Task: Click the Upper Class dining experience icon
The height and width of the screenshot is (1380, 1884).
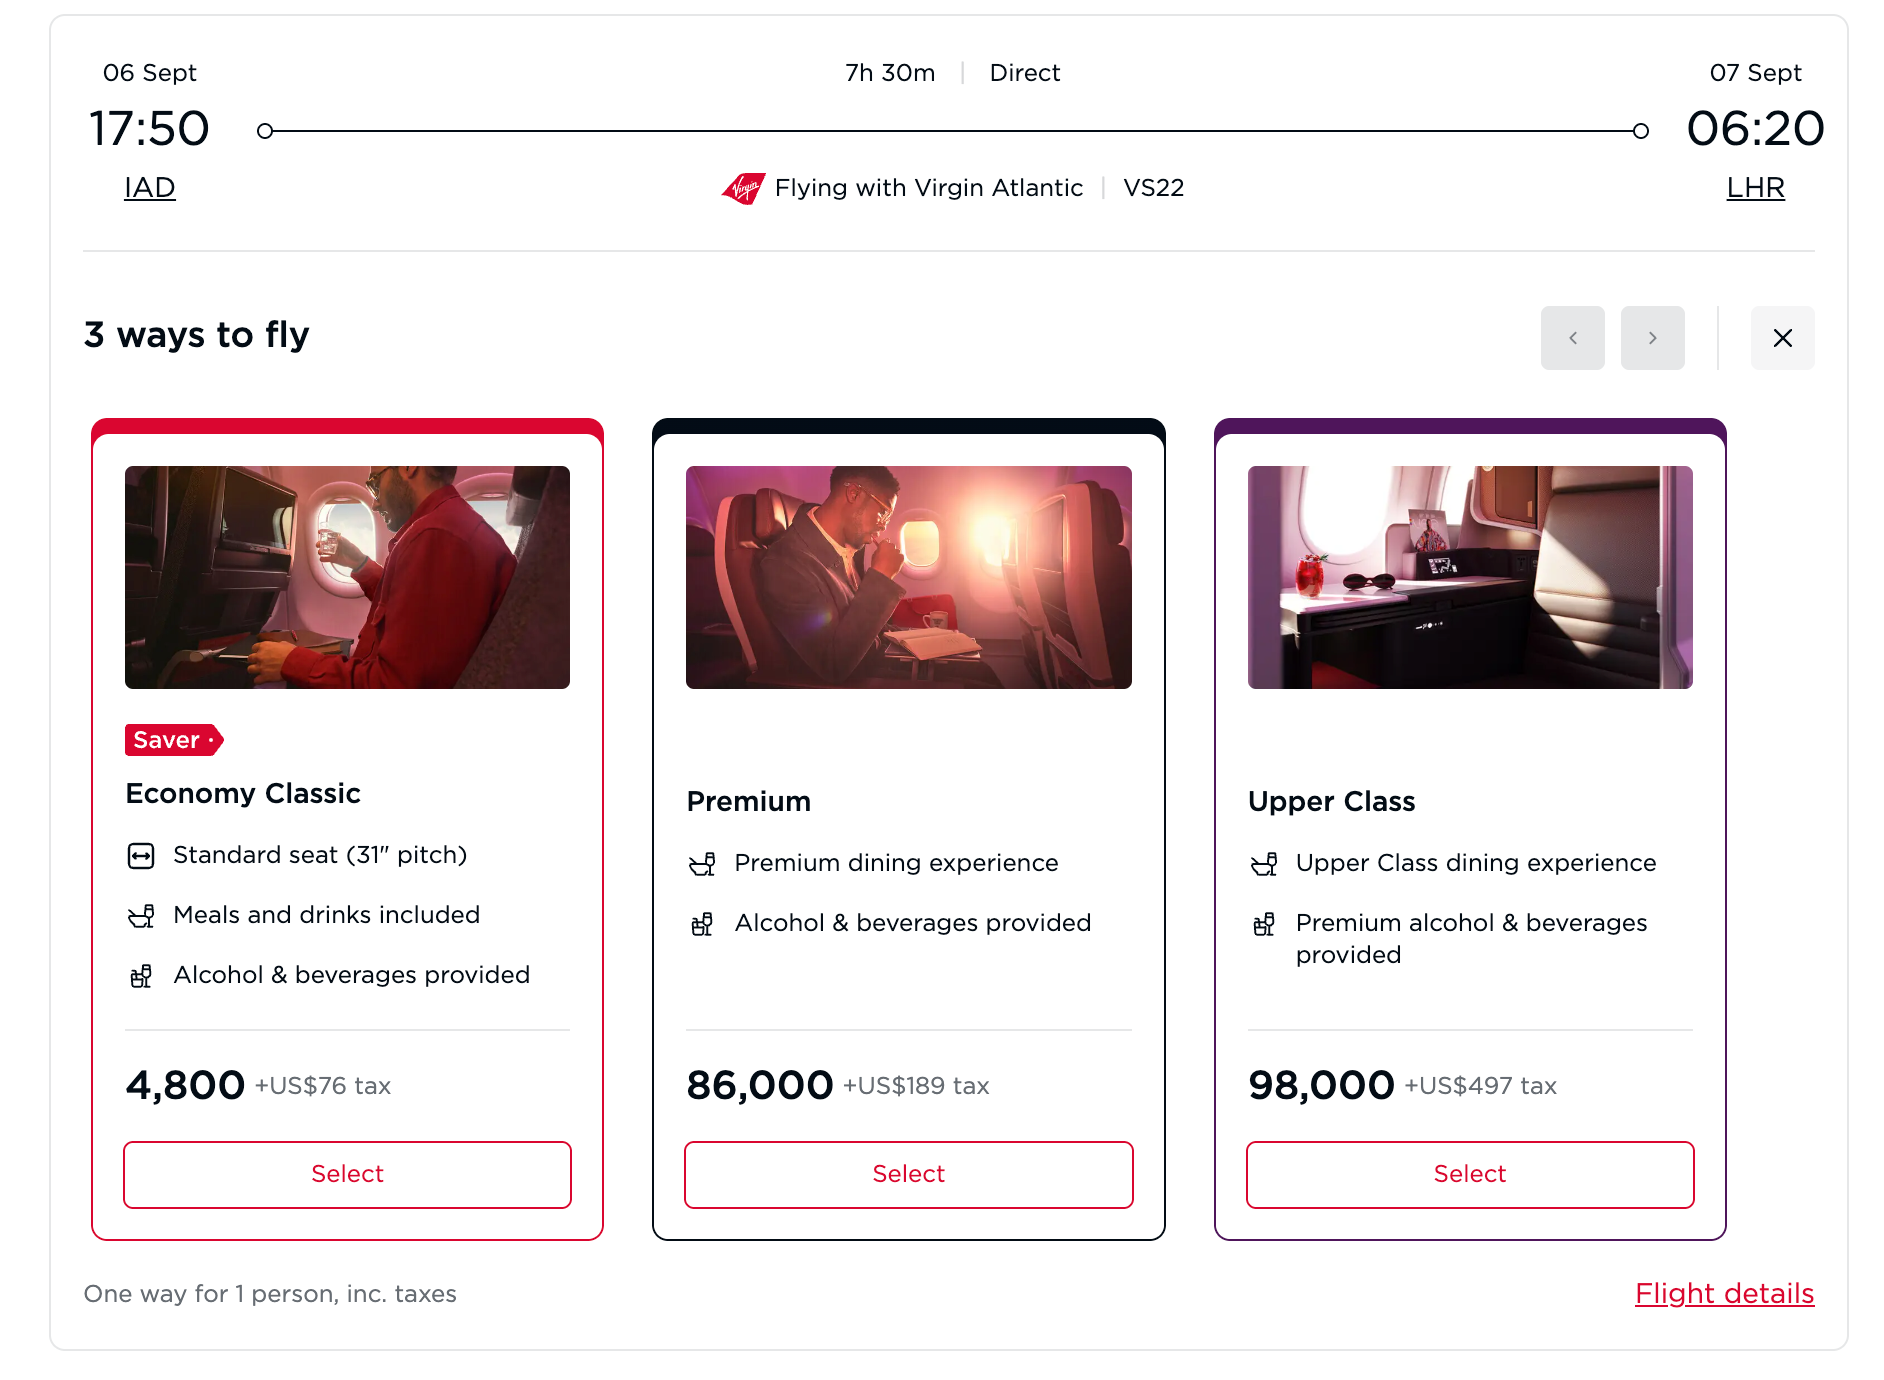Action: pos(1264,864)
